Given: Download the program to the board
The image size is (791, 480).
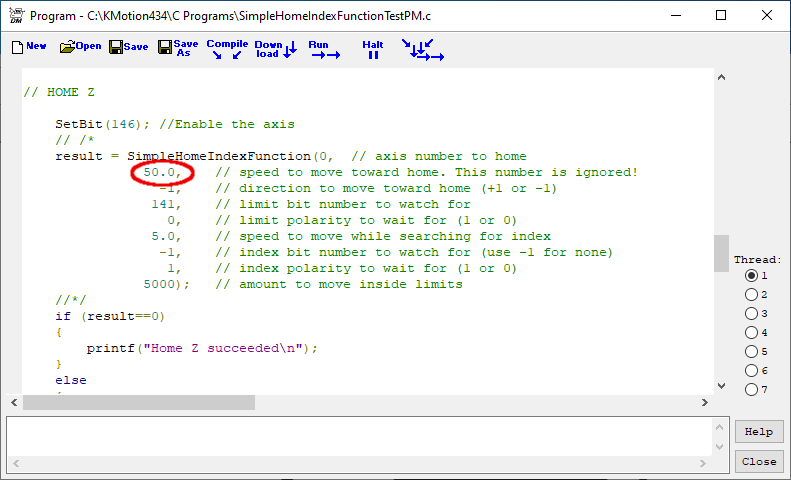Looking at the screenshot, I should click(275, 49).
